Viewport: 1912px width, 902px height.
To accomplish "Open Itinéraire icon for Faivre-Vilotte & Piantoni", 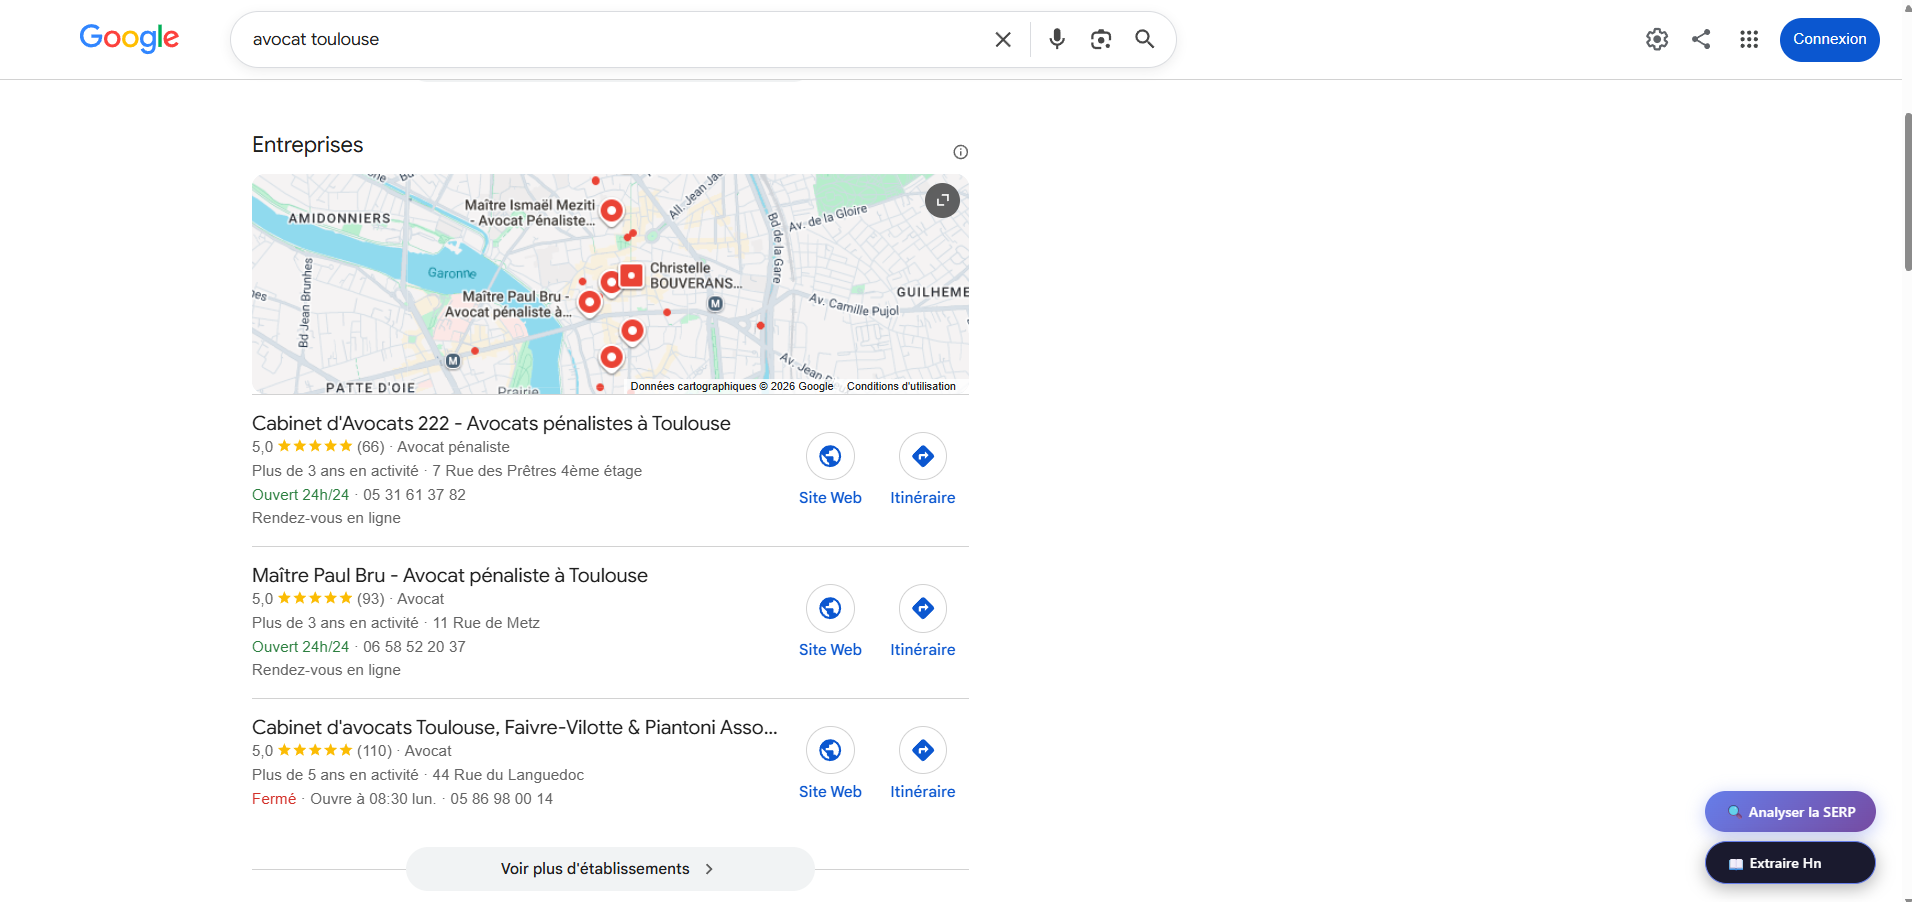I will pyautogui.click(x=923, y=750).
